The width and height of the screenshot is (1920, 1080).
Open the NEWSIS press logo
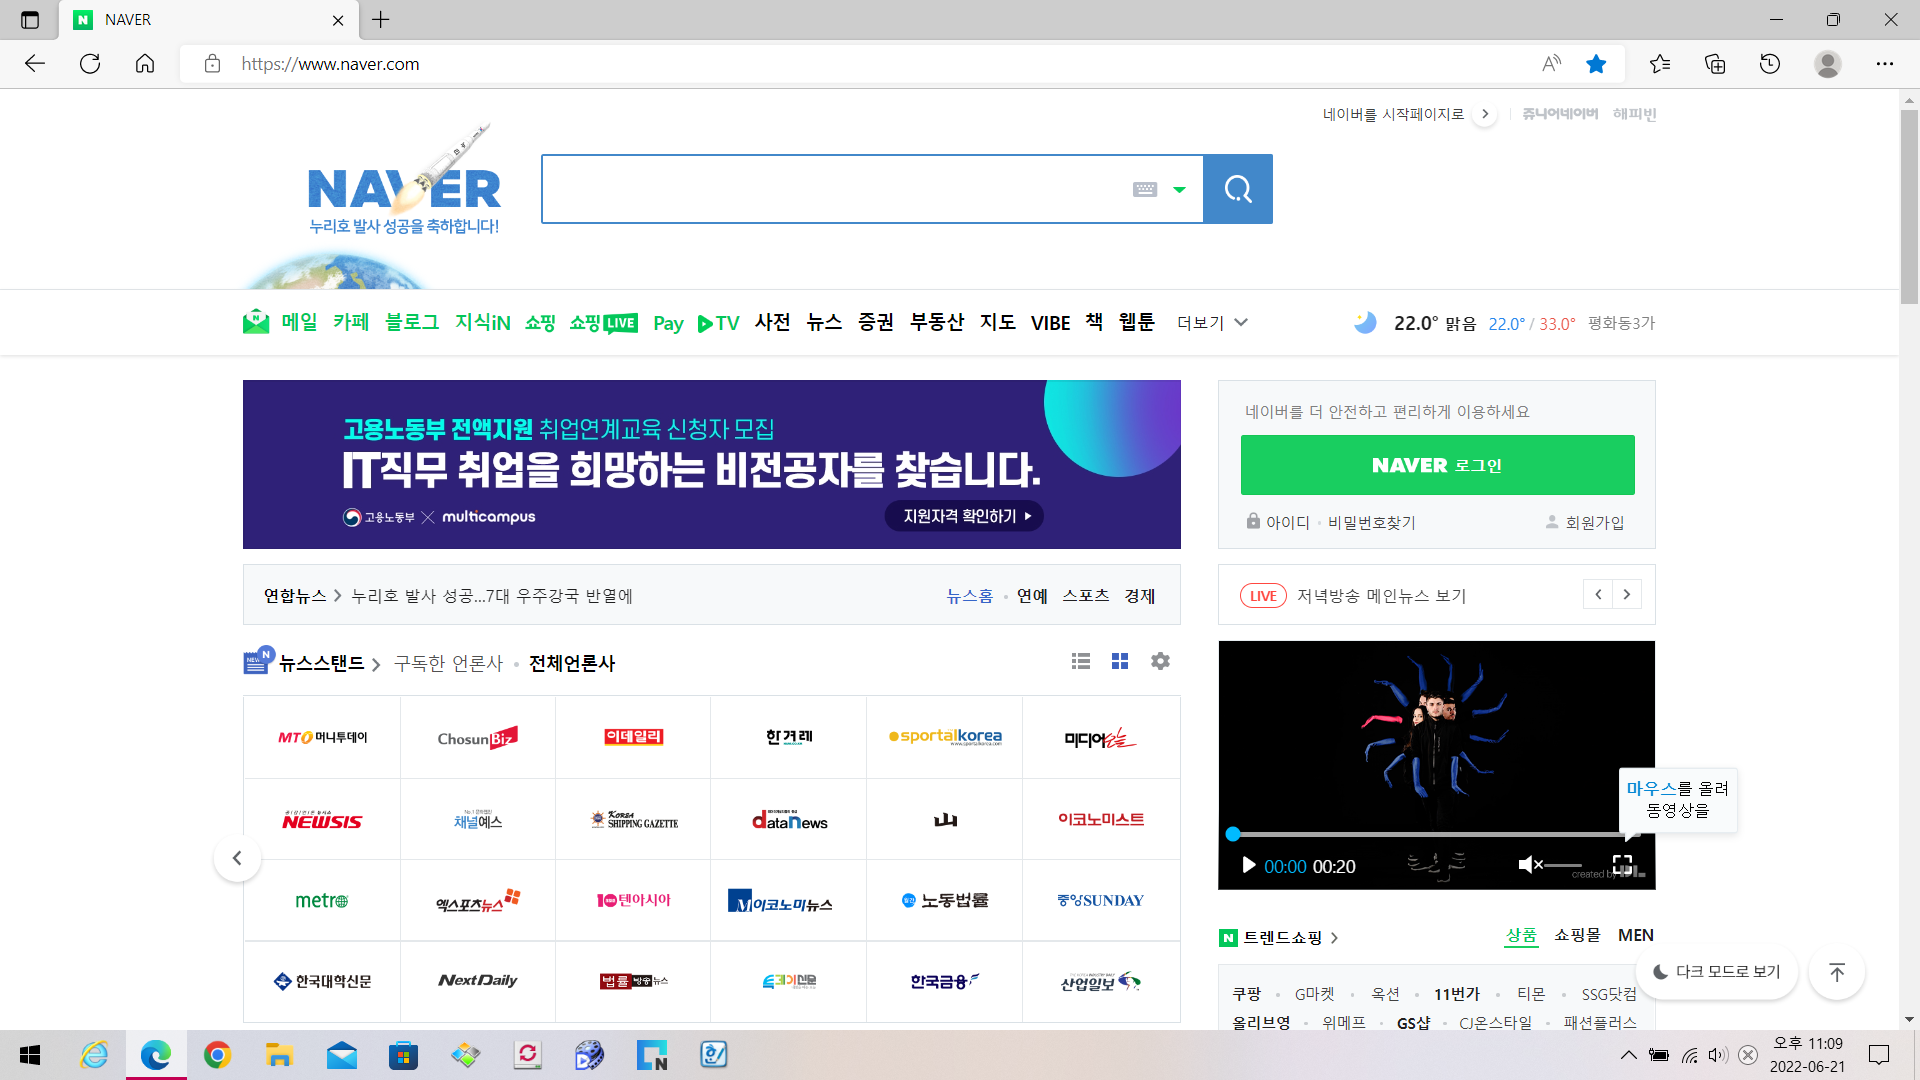point(322,820)
